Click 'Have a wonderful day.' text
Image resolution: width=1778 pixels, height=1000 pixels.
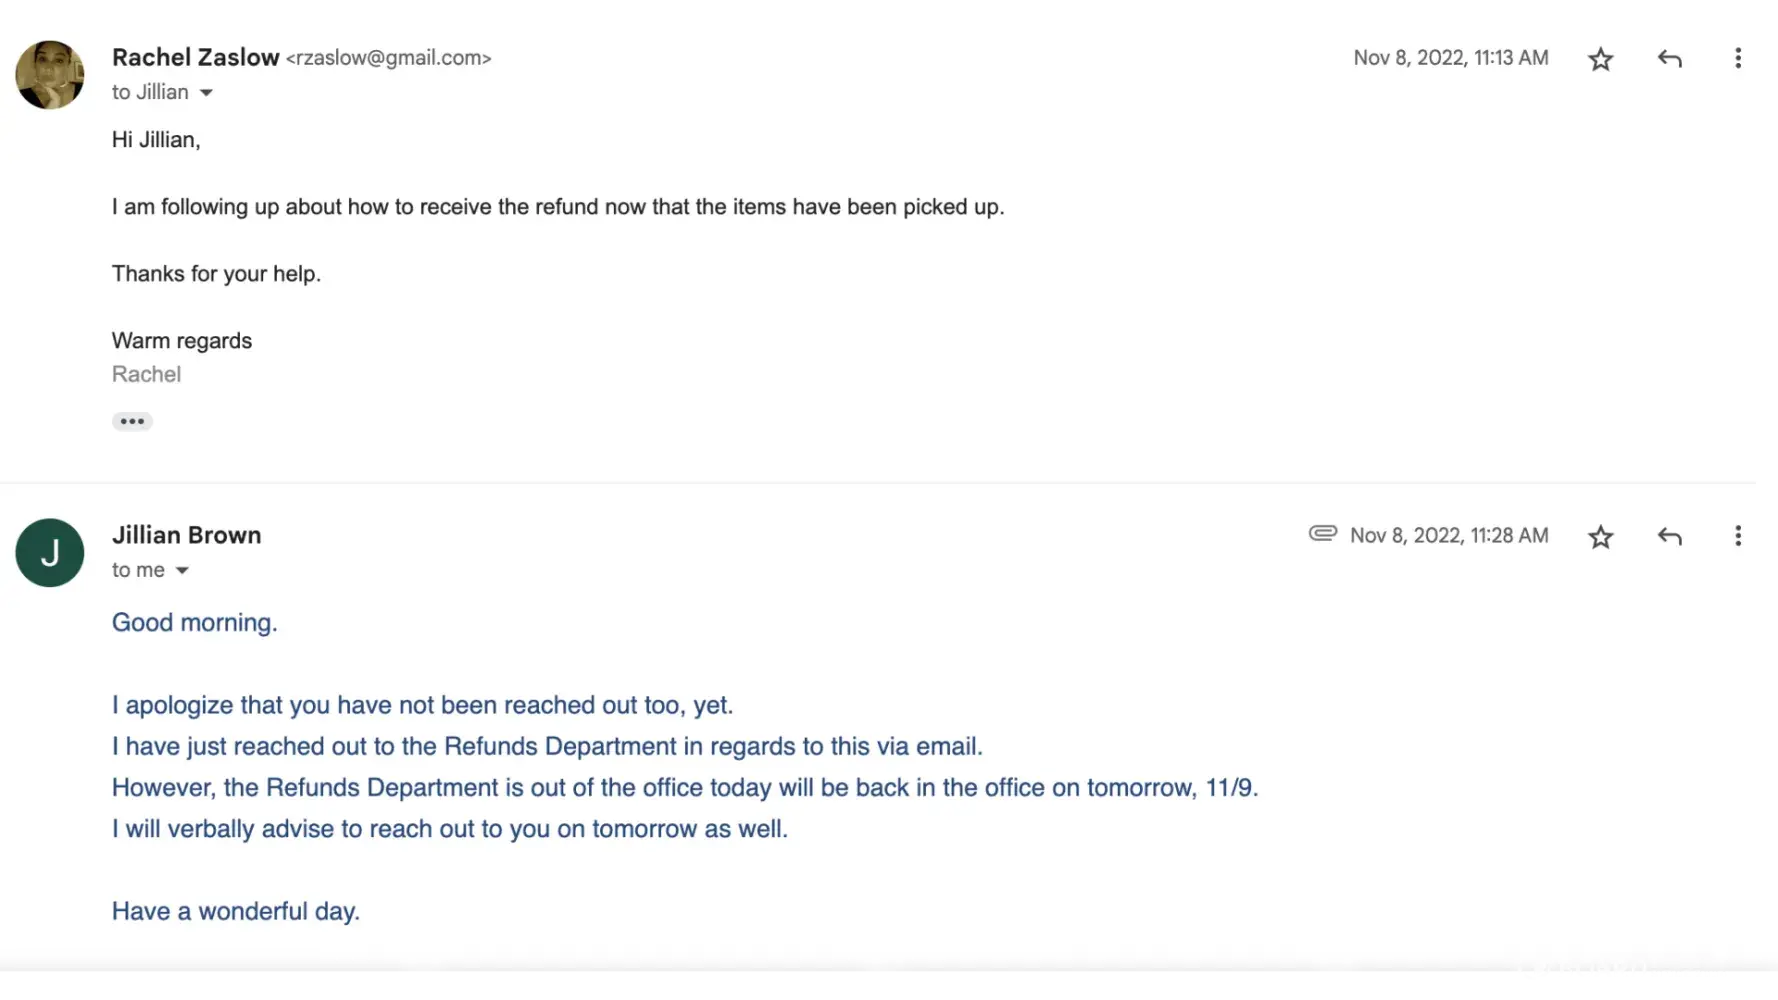click(x=236, y=912)
